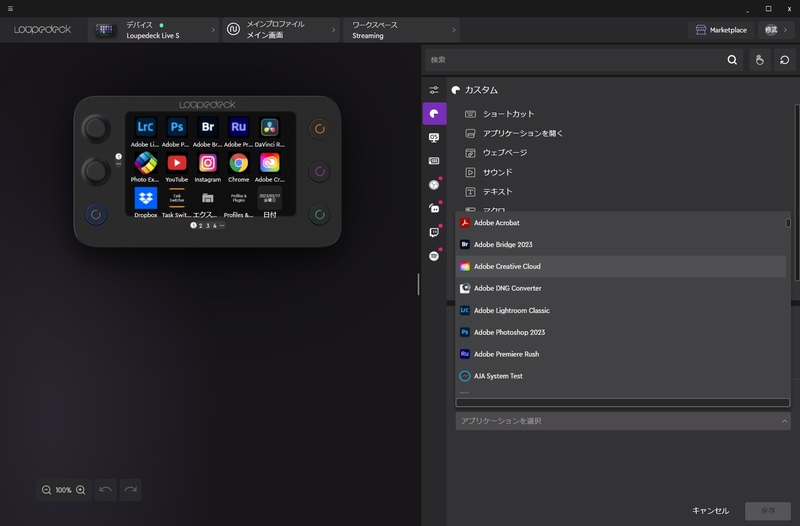Image resolution: width=800 pixels, height=526 pixels.
Task: Select the Photo Ex... button on the device
Action: point(145,163)
